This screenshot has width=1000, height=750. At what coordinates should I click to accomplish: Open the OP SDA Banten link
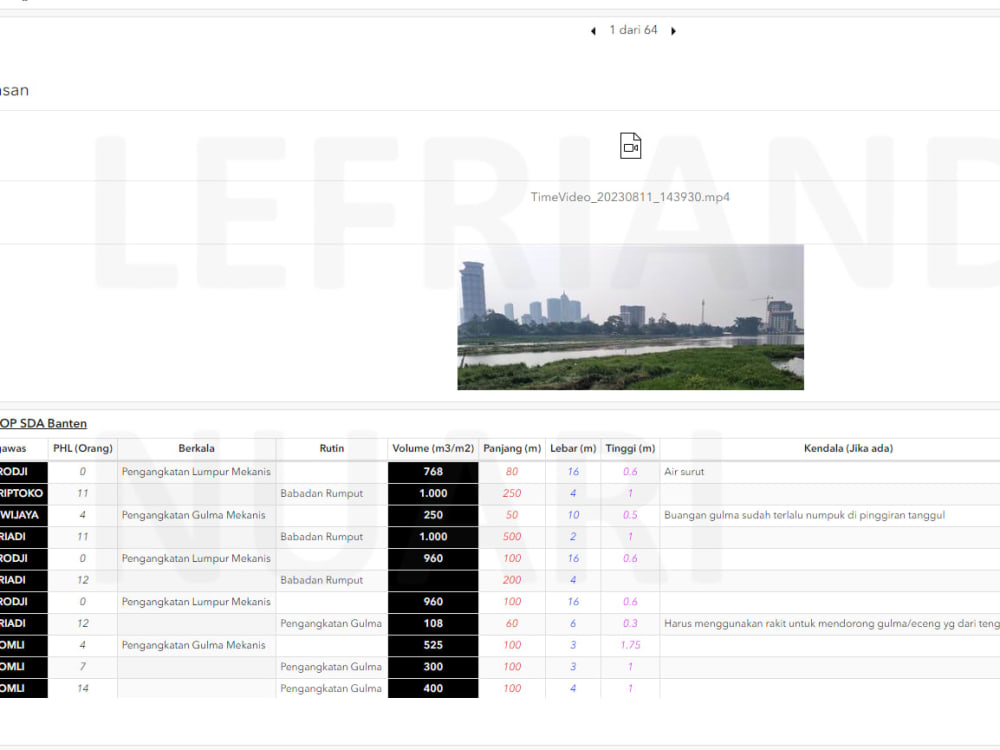point(43,423)
